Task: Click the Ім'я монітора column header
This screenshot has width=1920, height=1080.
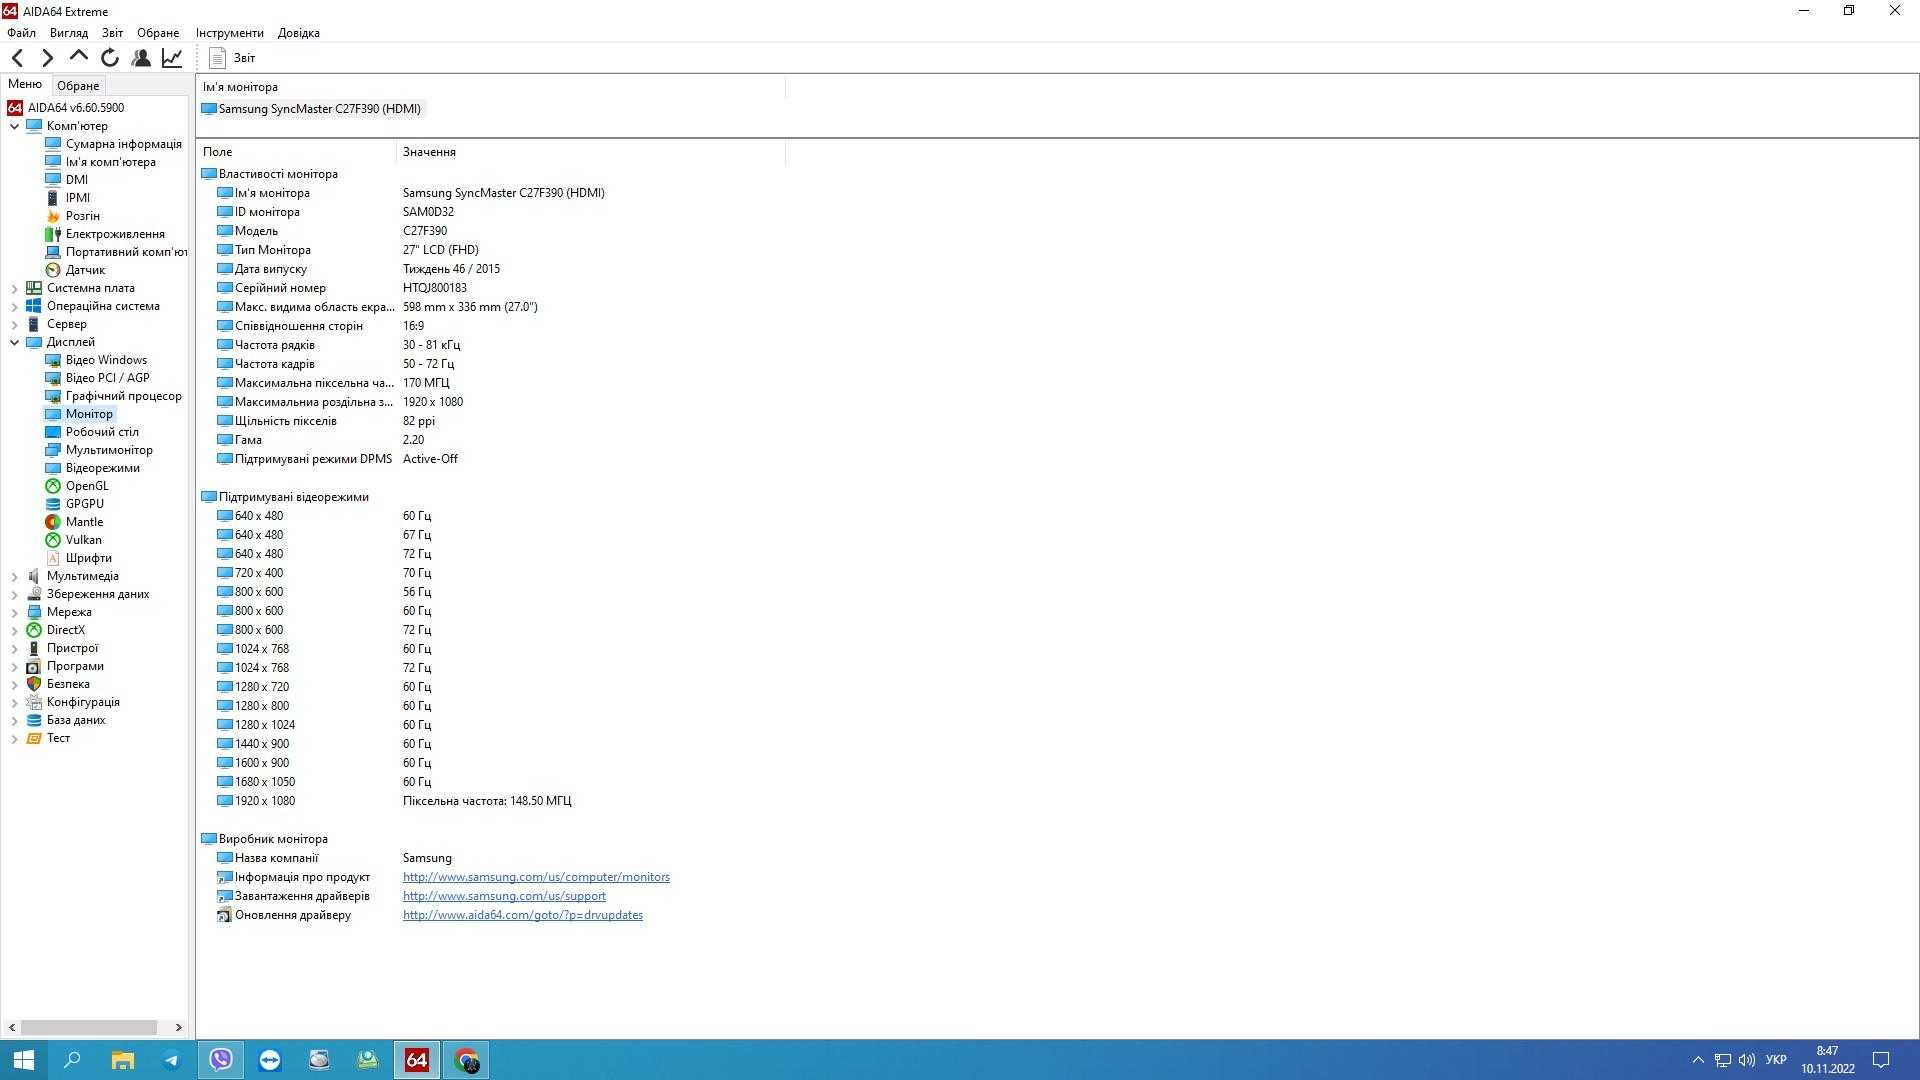Action: [490, 87]
